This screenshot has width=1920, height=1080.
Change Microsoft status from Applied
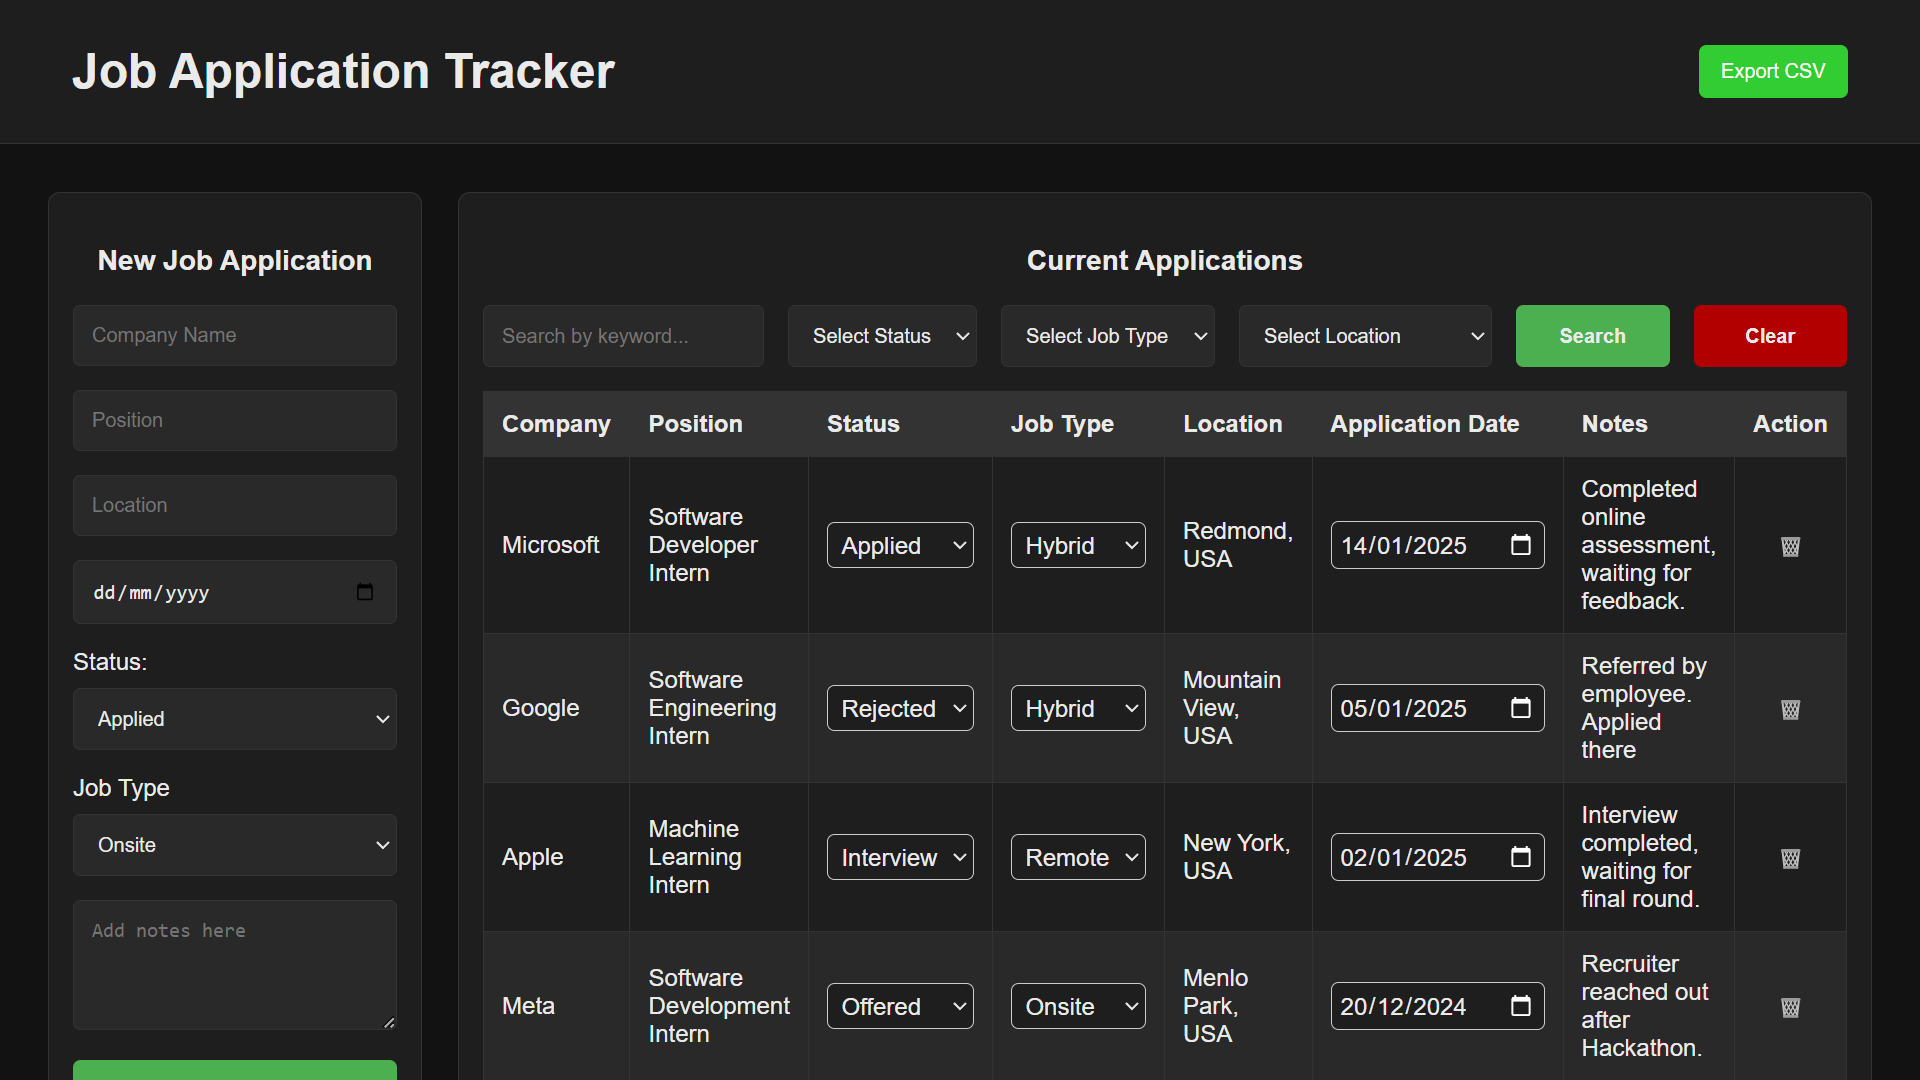[900, 545]
